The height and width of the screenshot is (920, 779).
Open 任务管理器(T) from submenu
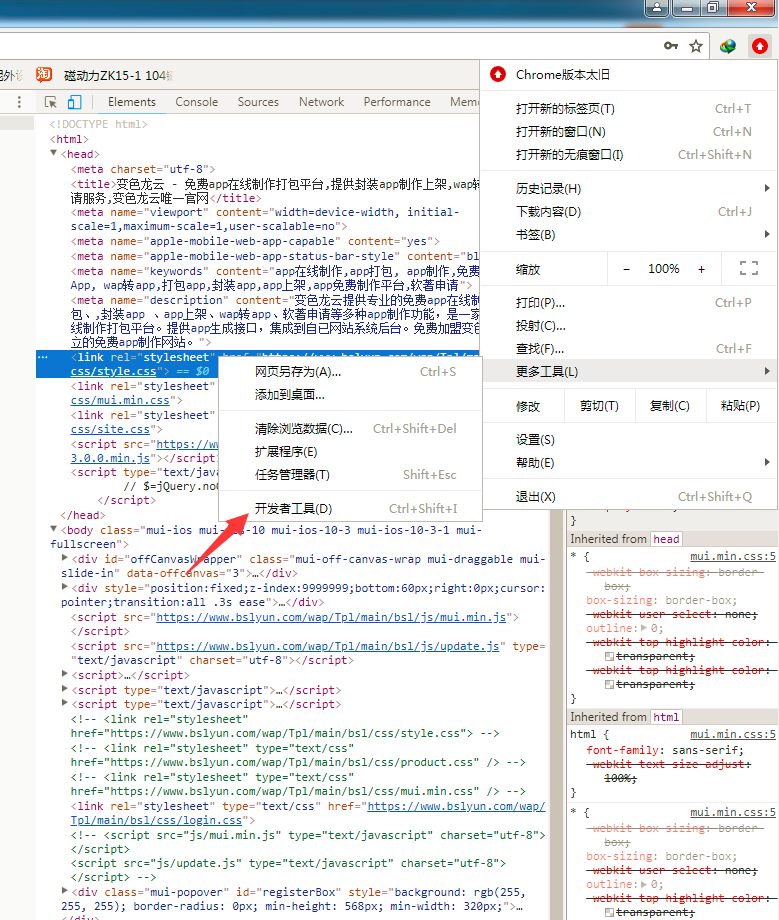pos(350,474)
